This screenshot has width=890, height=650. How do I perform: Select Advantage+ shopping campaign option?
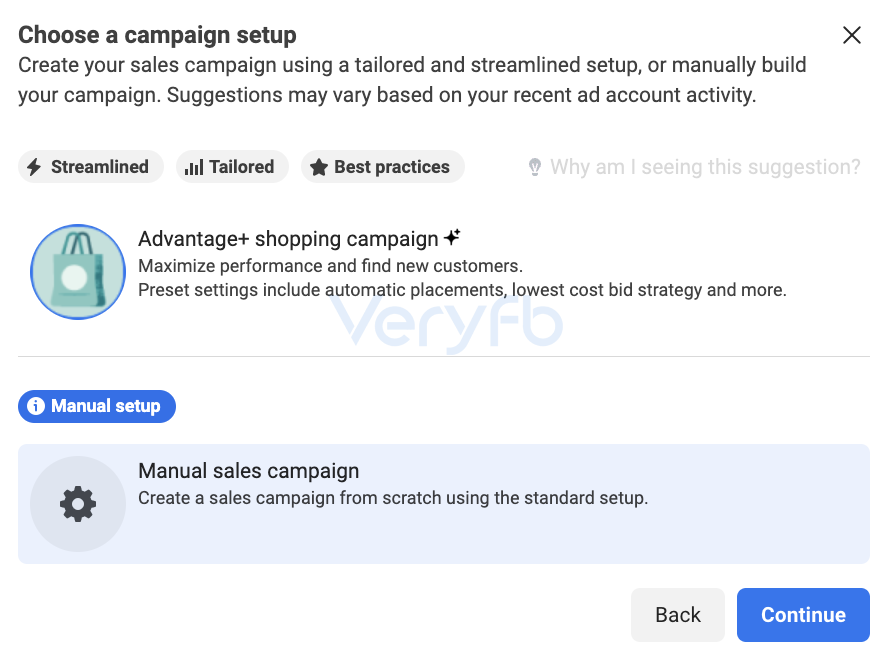tap(444, 272)
